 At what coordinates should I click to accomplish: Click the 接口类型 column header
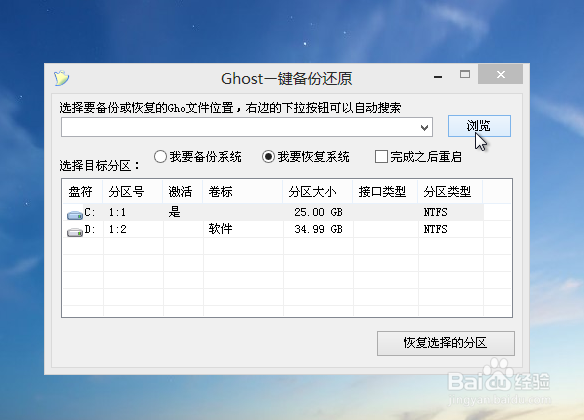(x=385, y=192)
